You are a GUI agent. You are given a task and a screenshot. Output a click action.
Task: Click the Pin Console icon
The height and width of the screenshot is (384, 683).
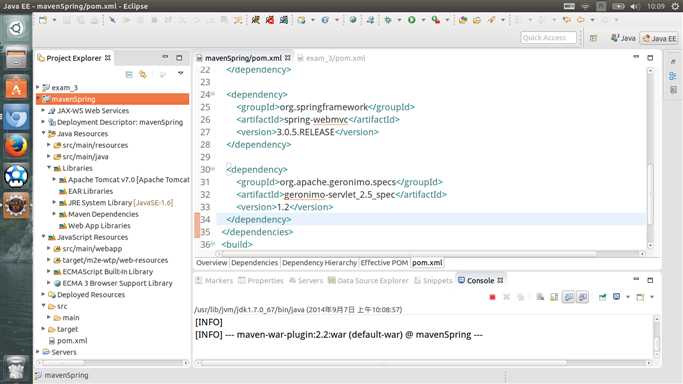(602, 297)
